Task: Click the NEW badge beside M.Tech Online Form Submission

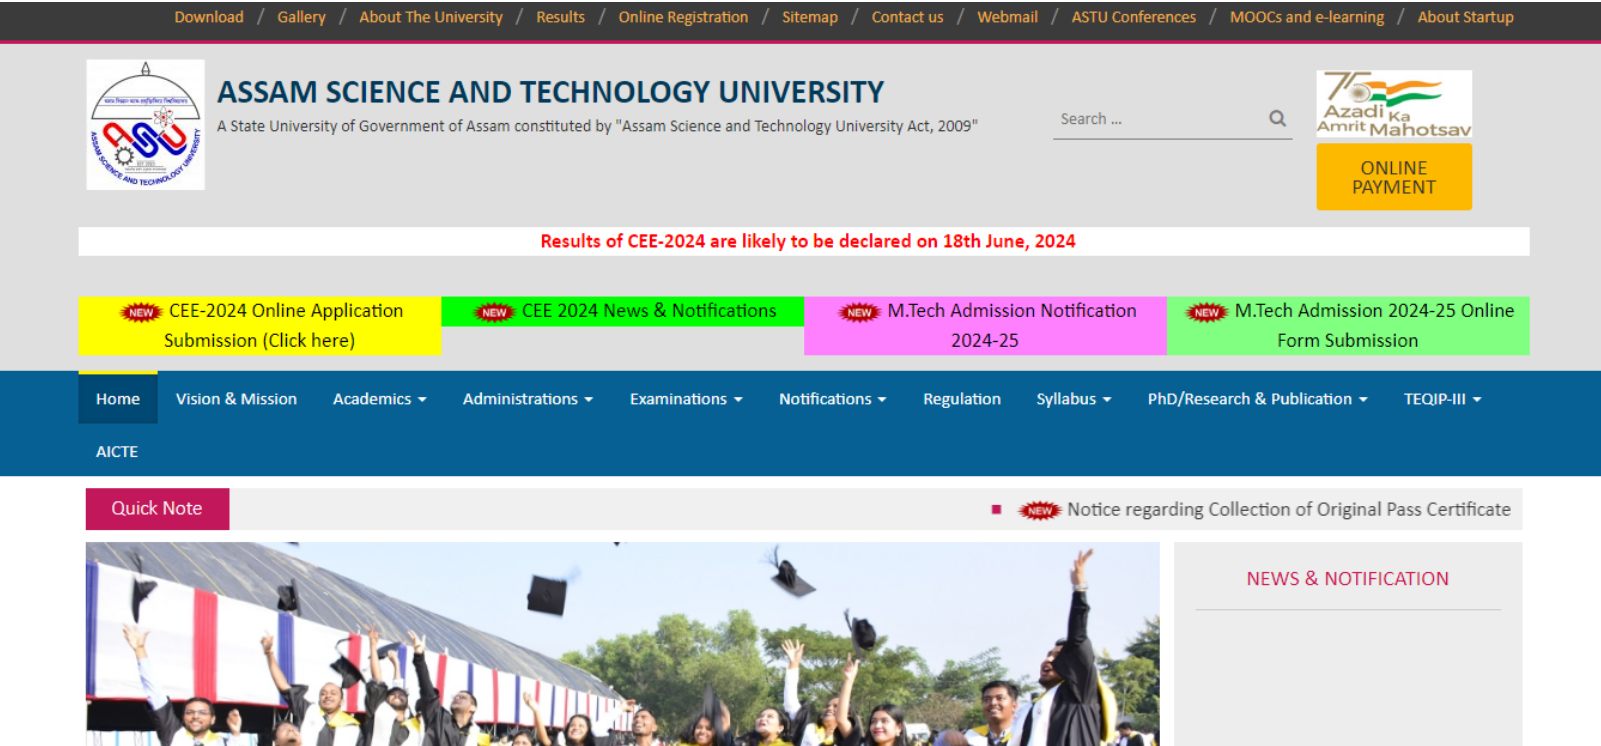Action: tap(1206, 312)
